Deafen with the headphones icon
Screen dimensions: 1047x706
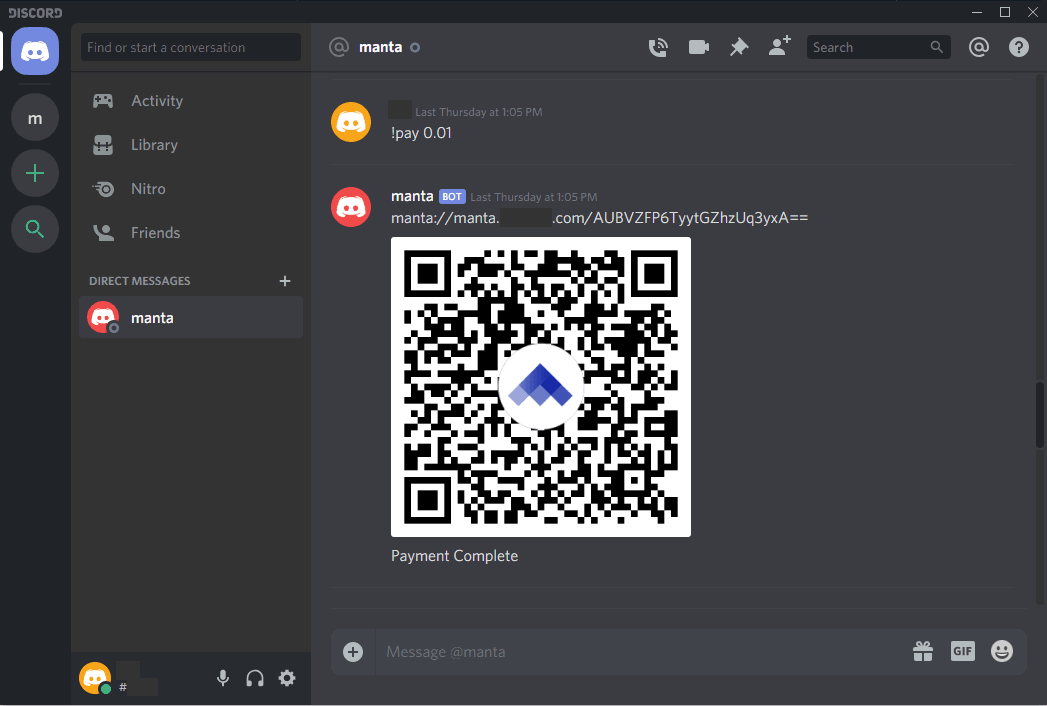pos(255,679)
